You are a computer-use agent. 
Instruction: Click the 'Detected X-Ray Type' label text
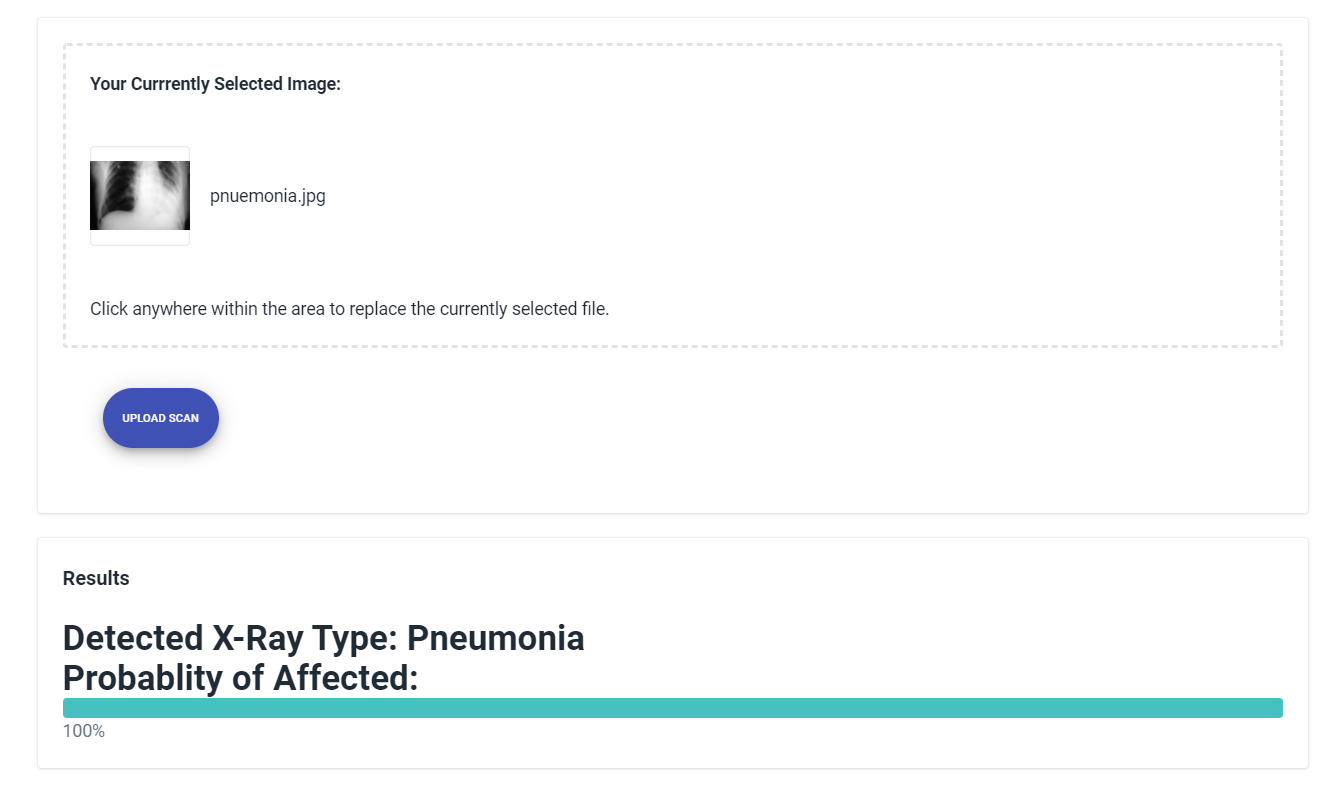pyautogui.click(x=230, y=638)
